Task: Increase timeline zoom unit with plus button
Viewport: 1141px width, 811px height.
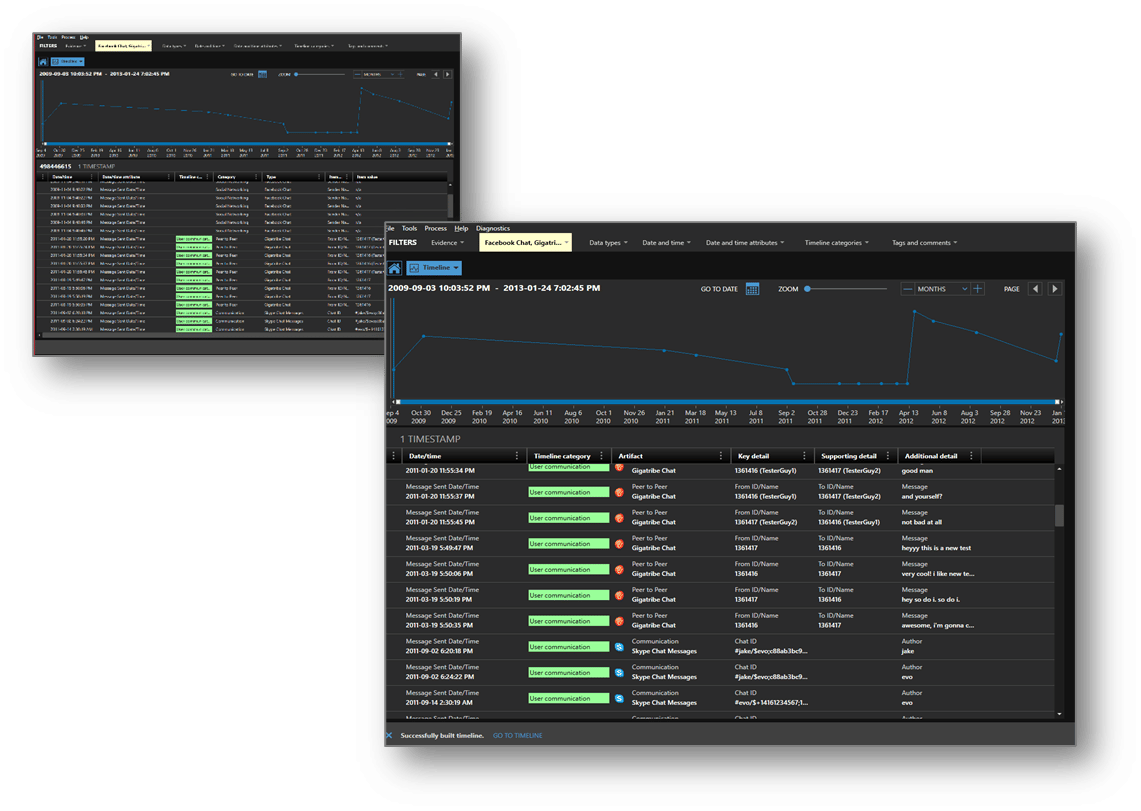Action: [977, 289]
